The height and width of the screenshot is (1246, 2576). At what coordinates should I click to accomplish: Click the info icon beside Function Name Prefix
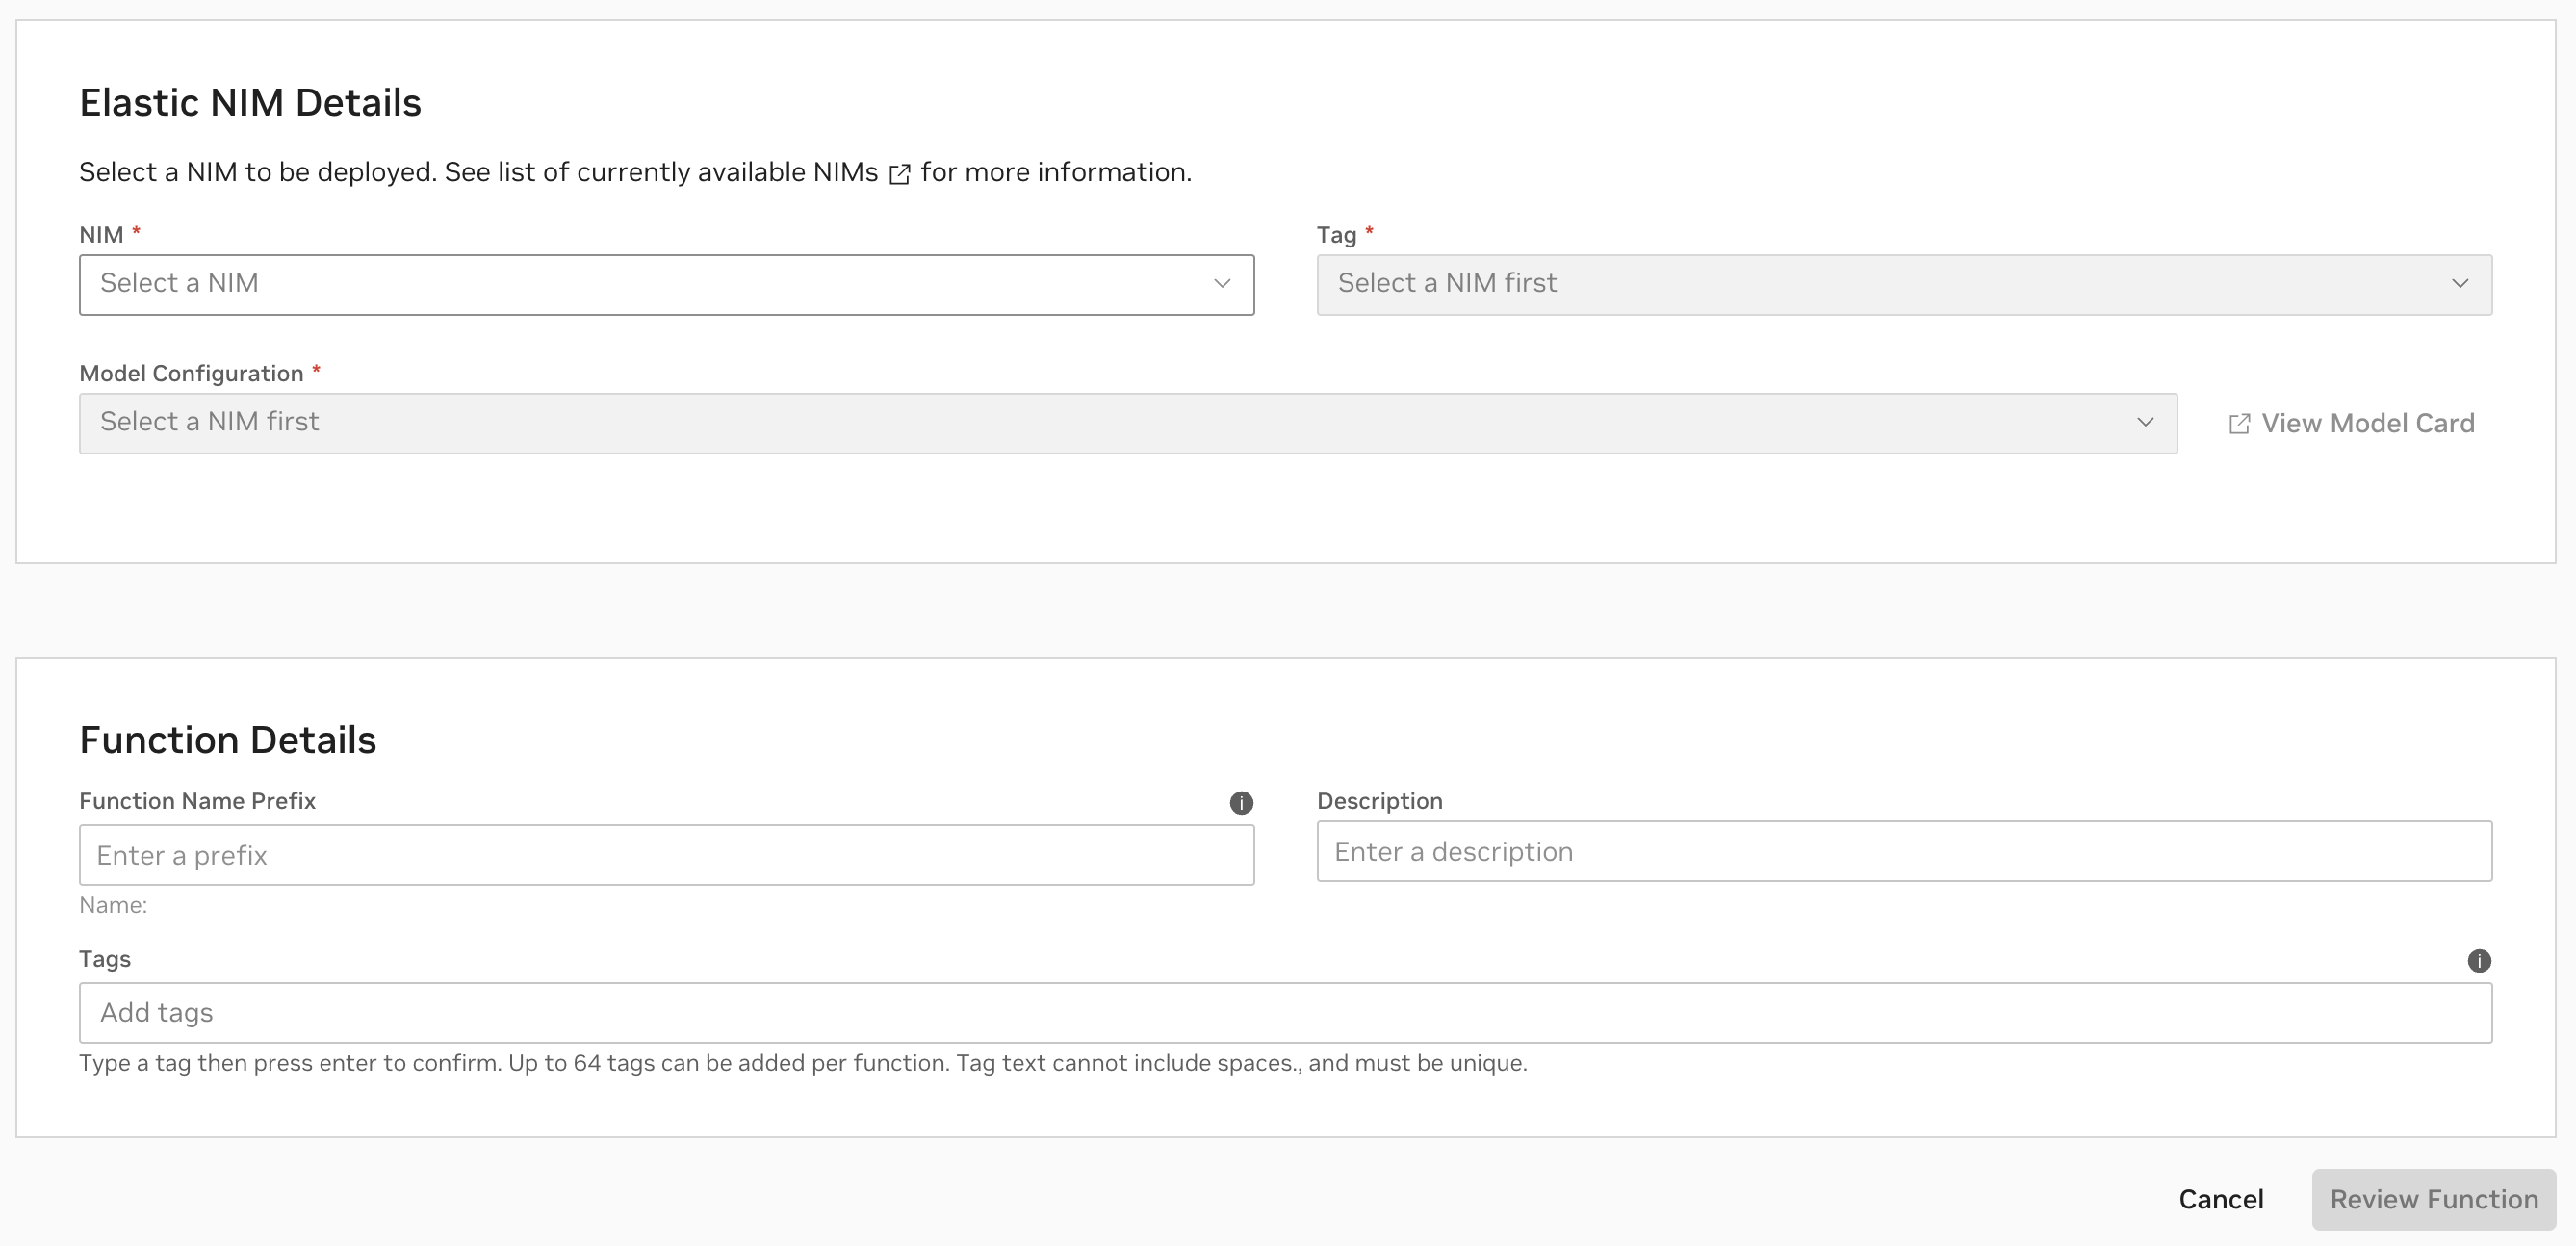pos(1241,802)
